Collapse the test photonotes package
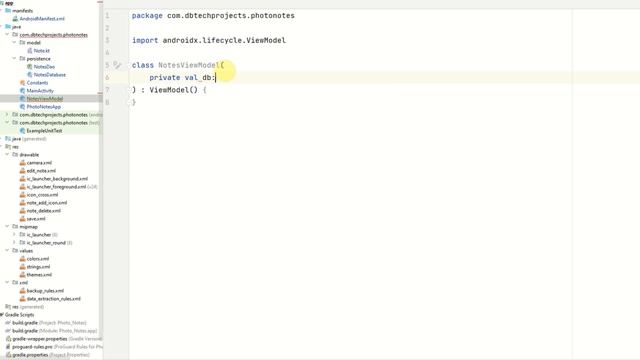 [7, 122]
